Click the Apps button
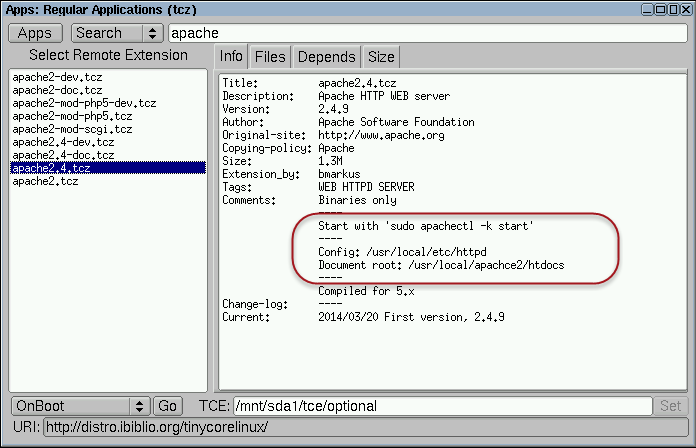This screenshot has width=696, height=448. [x=35, y=33]
